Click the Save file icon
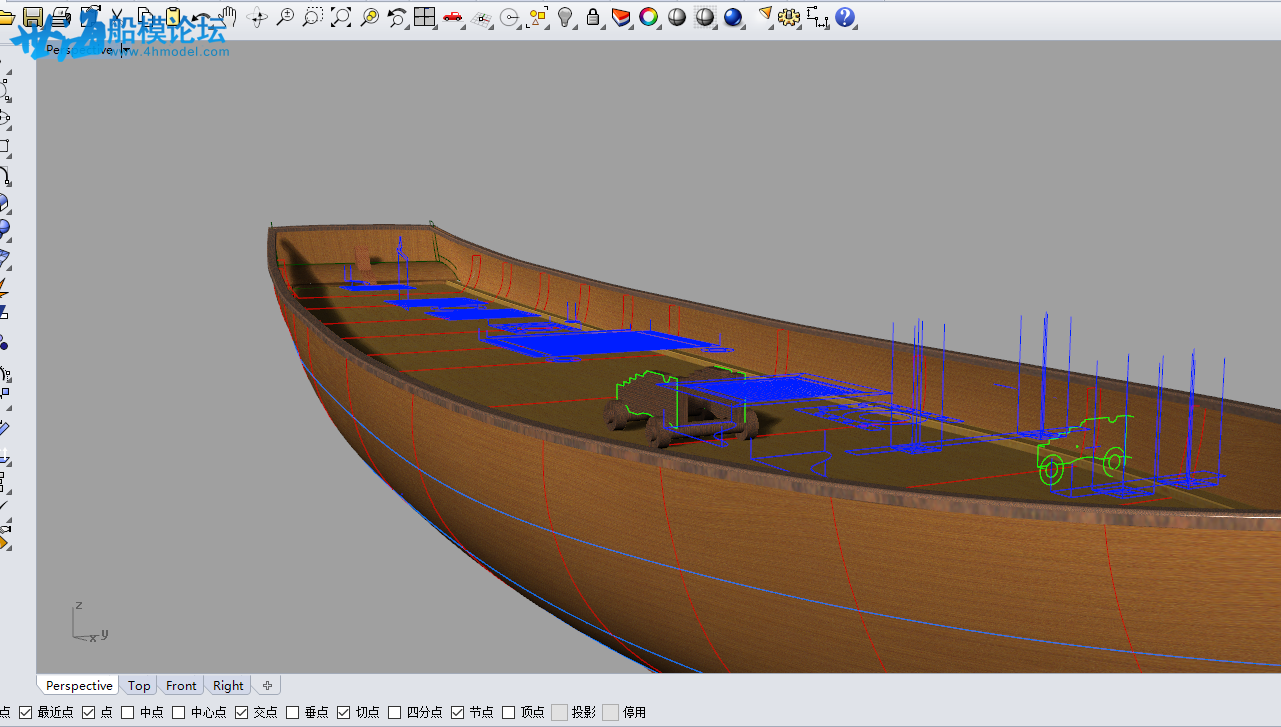 [33, 16]
